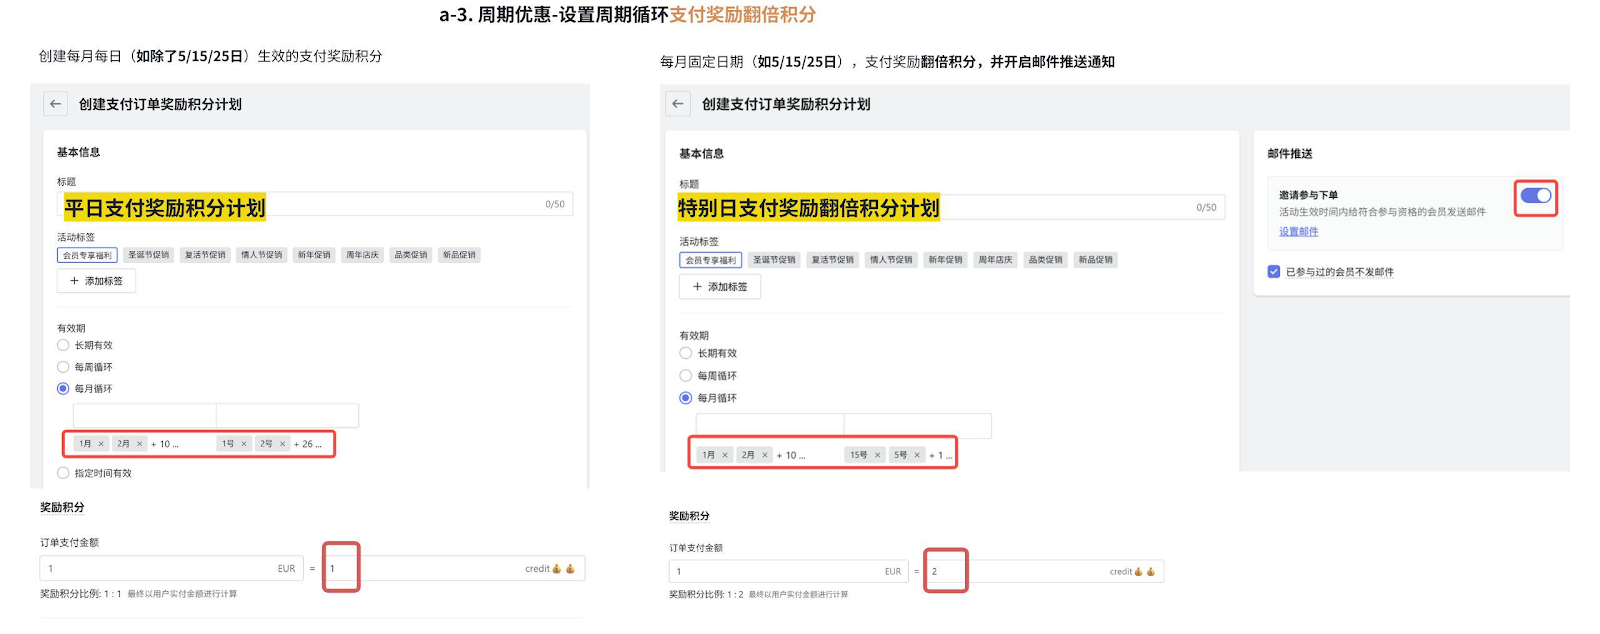This screenshot has height=634, width=1600.
Task: Click the back arrow in the left panel header
Action: coord(56,104)
